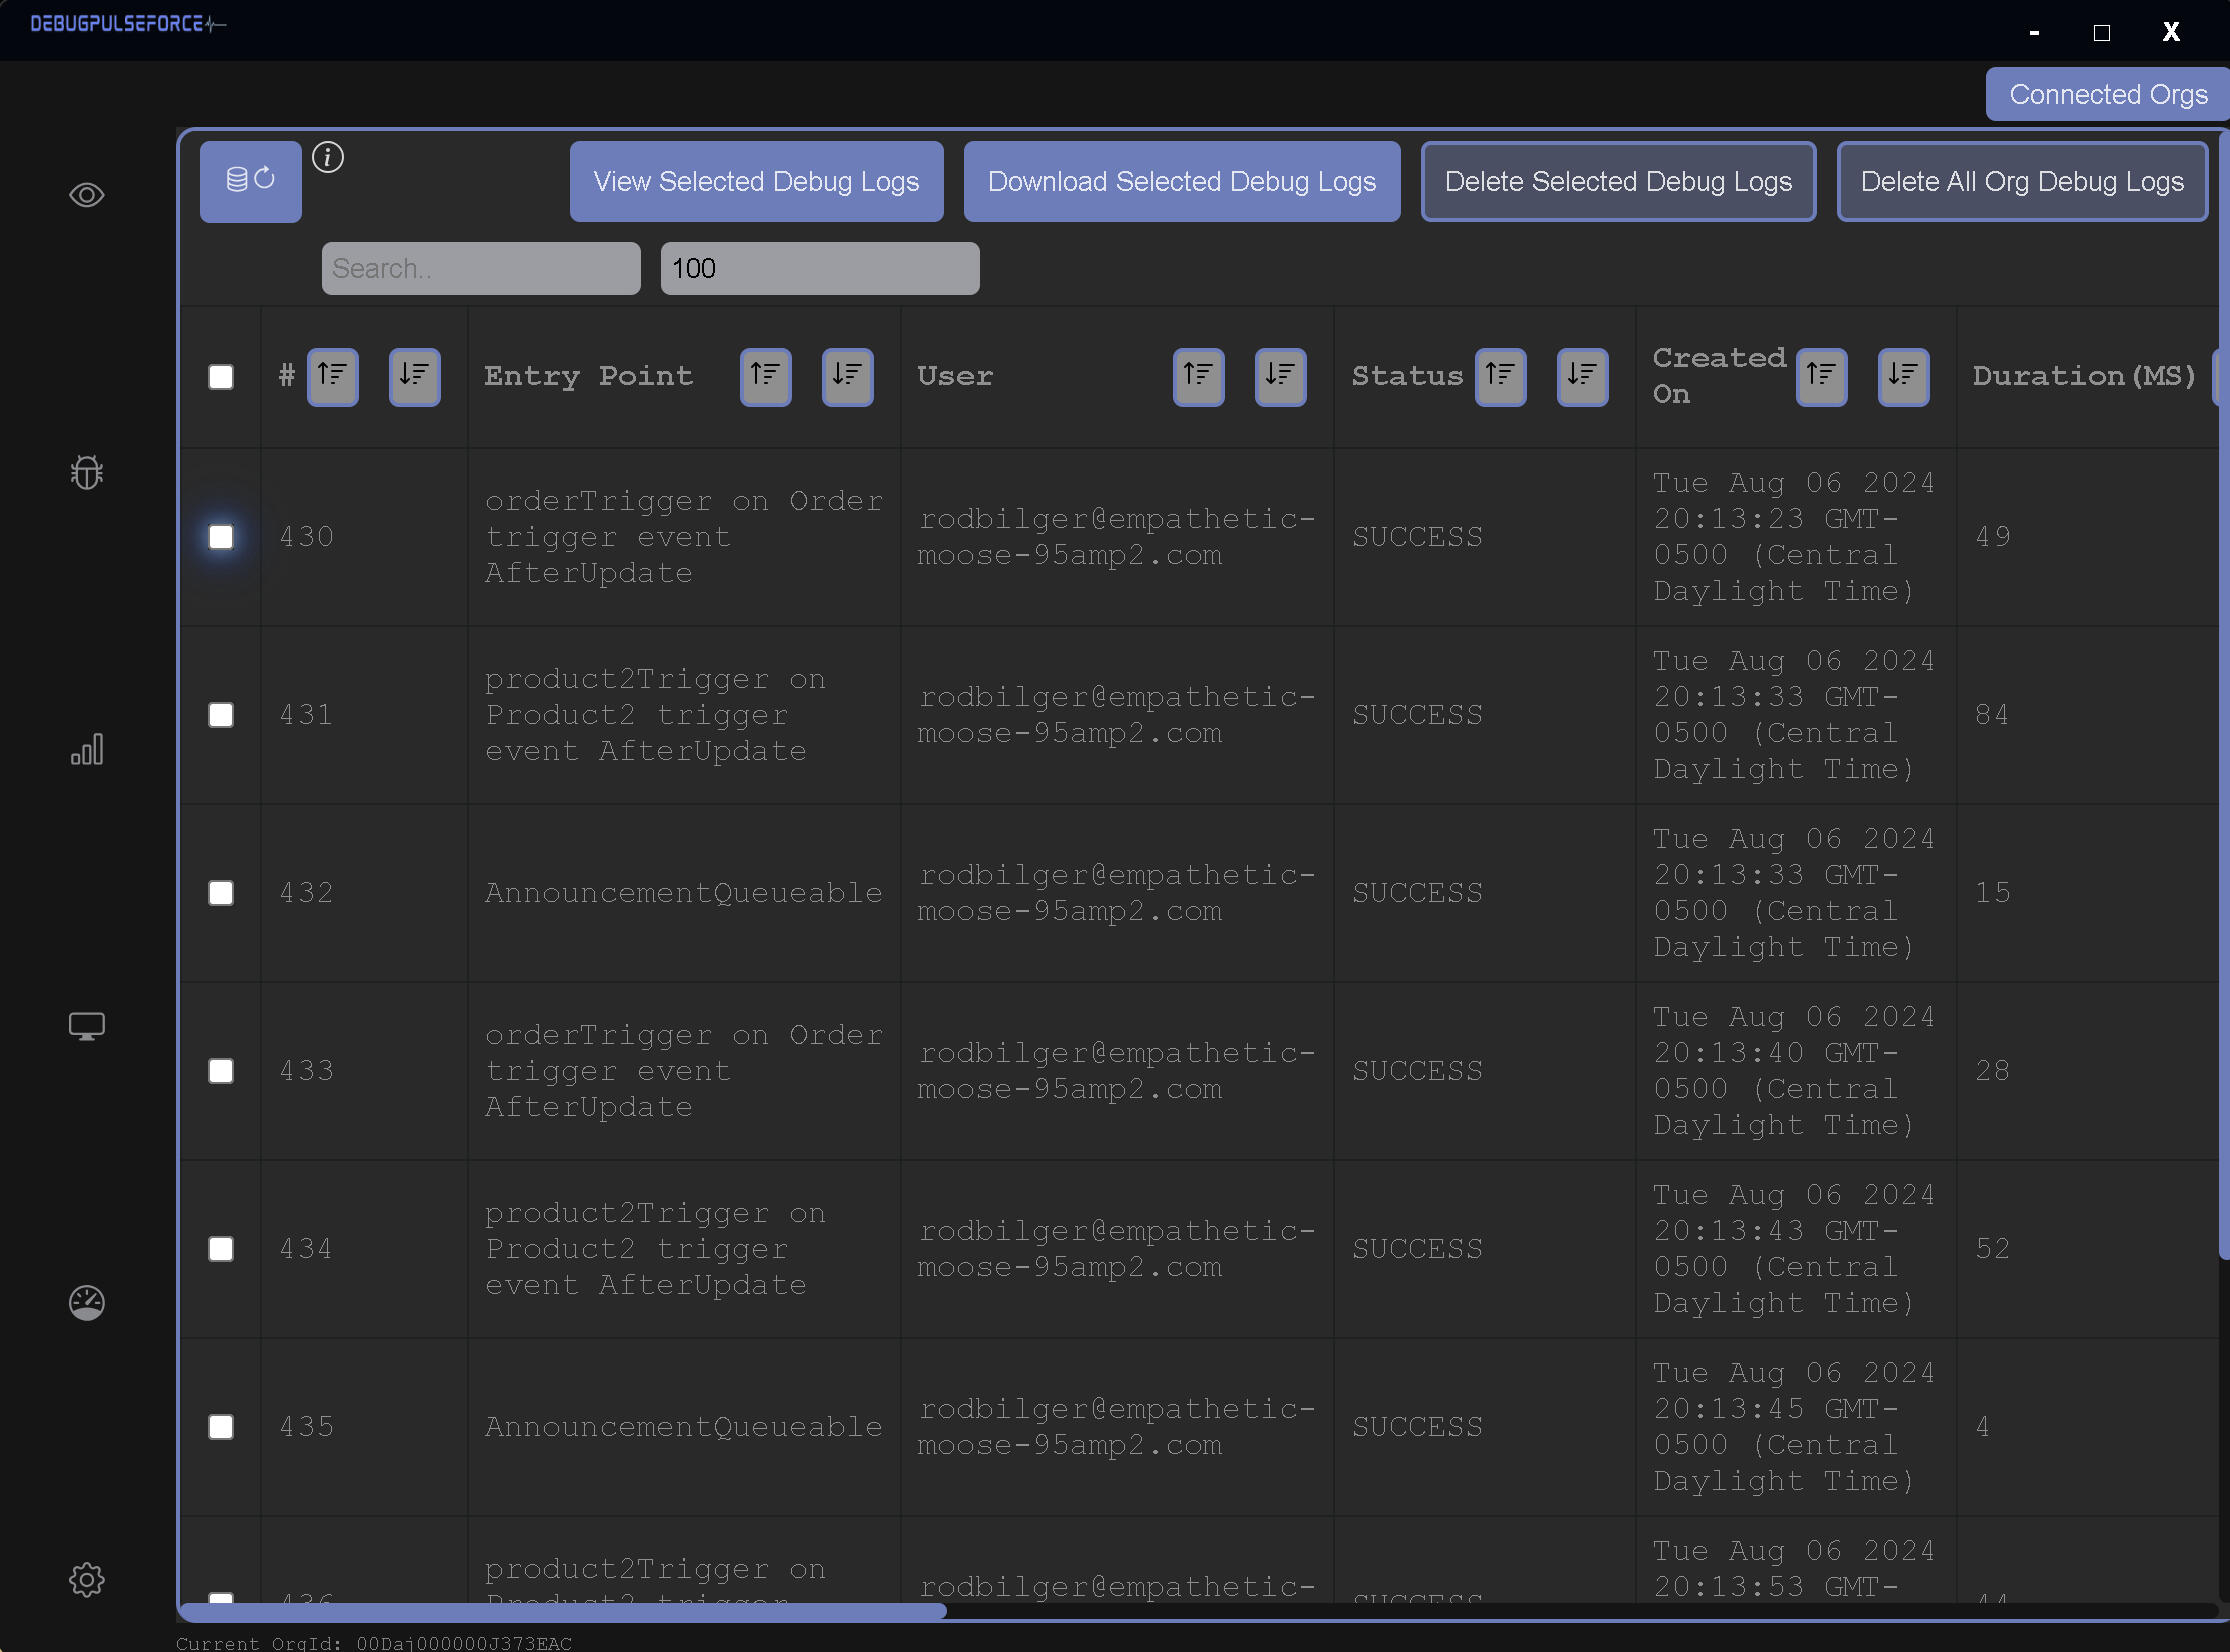Click the info circle icon
Viewport: 2230px width, 1652px height.
[x=328, y=157]
